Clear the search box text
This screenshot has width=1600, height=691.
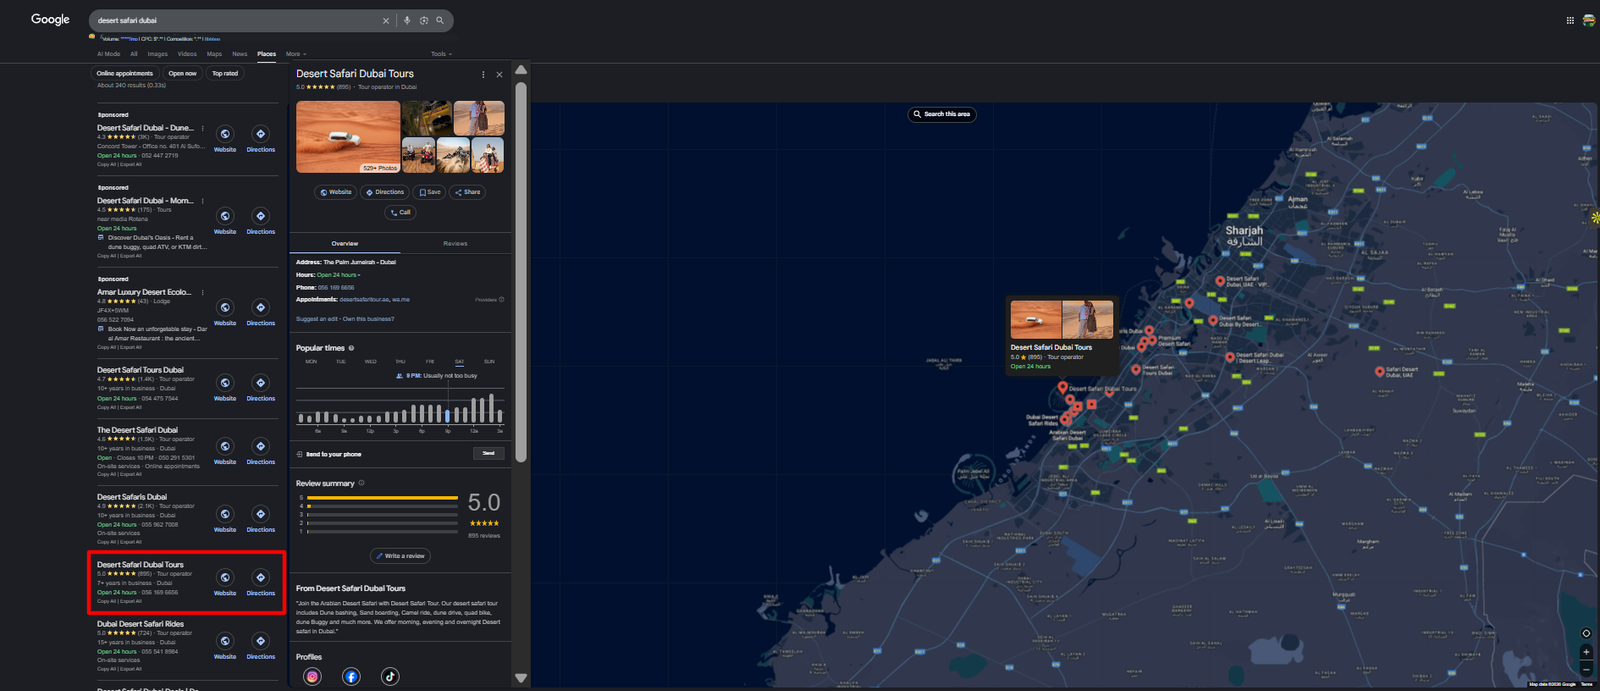click(386, 20)
